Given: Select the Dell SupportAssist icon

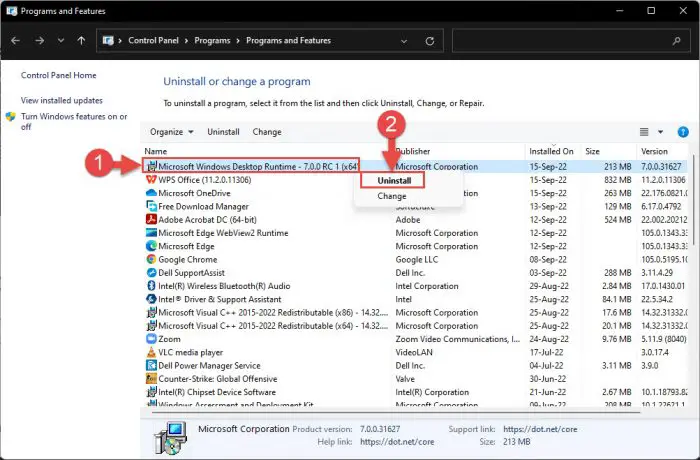Looking at the screenshot, I should click(x=151, y=272).
